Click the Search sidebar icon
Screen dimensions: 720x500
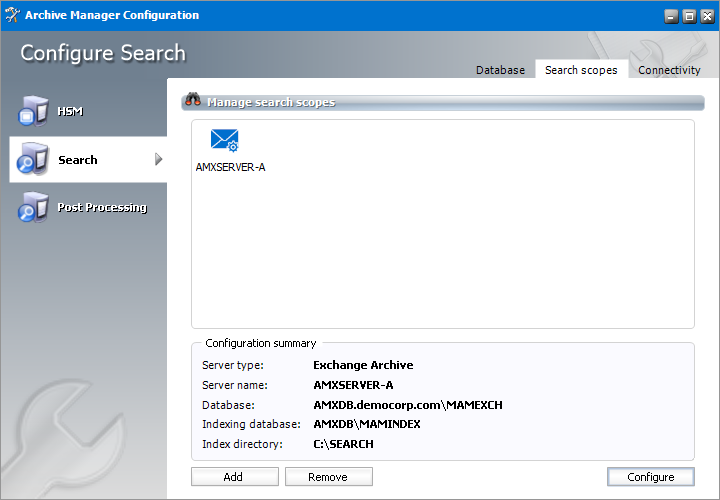tap(33, 160)
